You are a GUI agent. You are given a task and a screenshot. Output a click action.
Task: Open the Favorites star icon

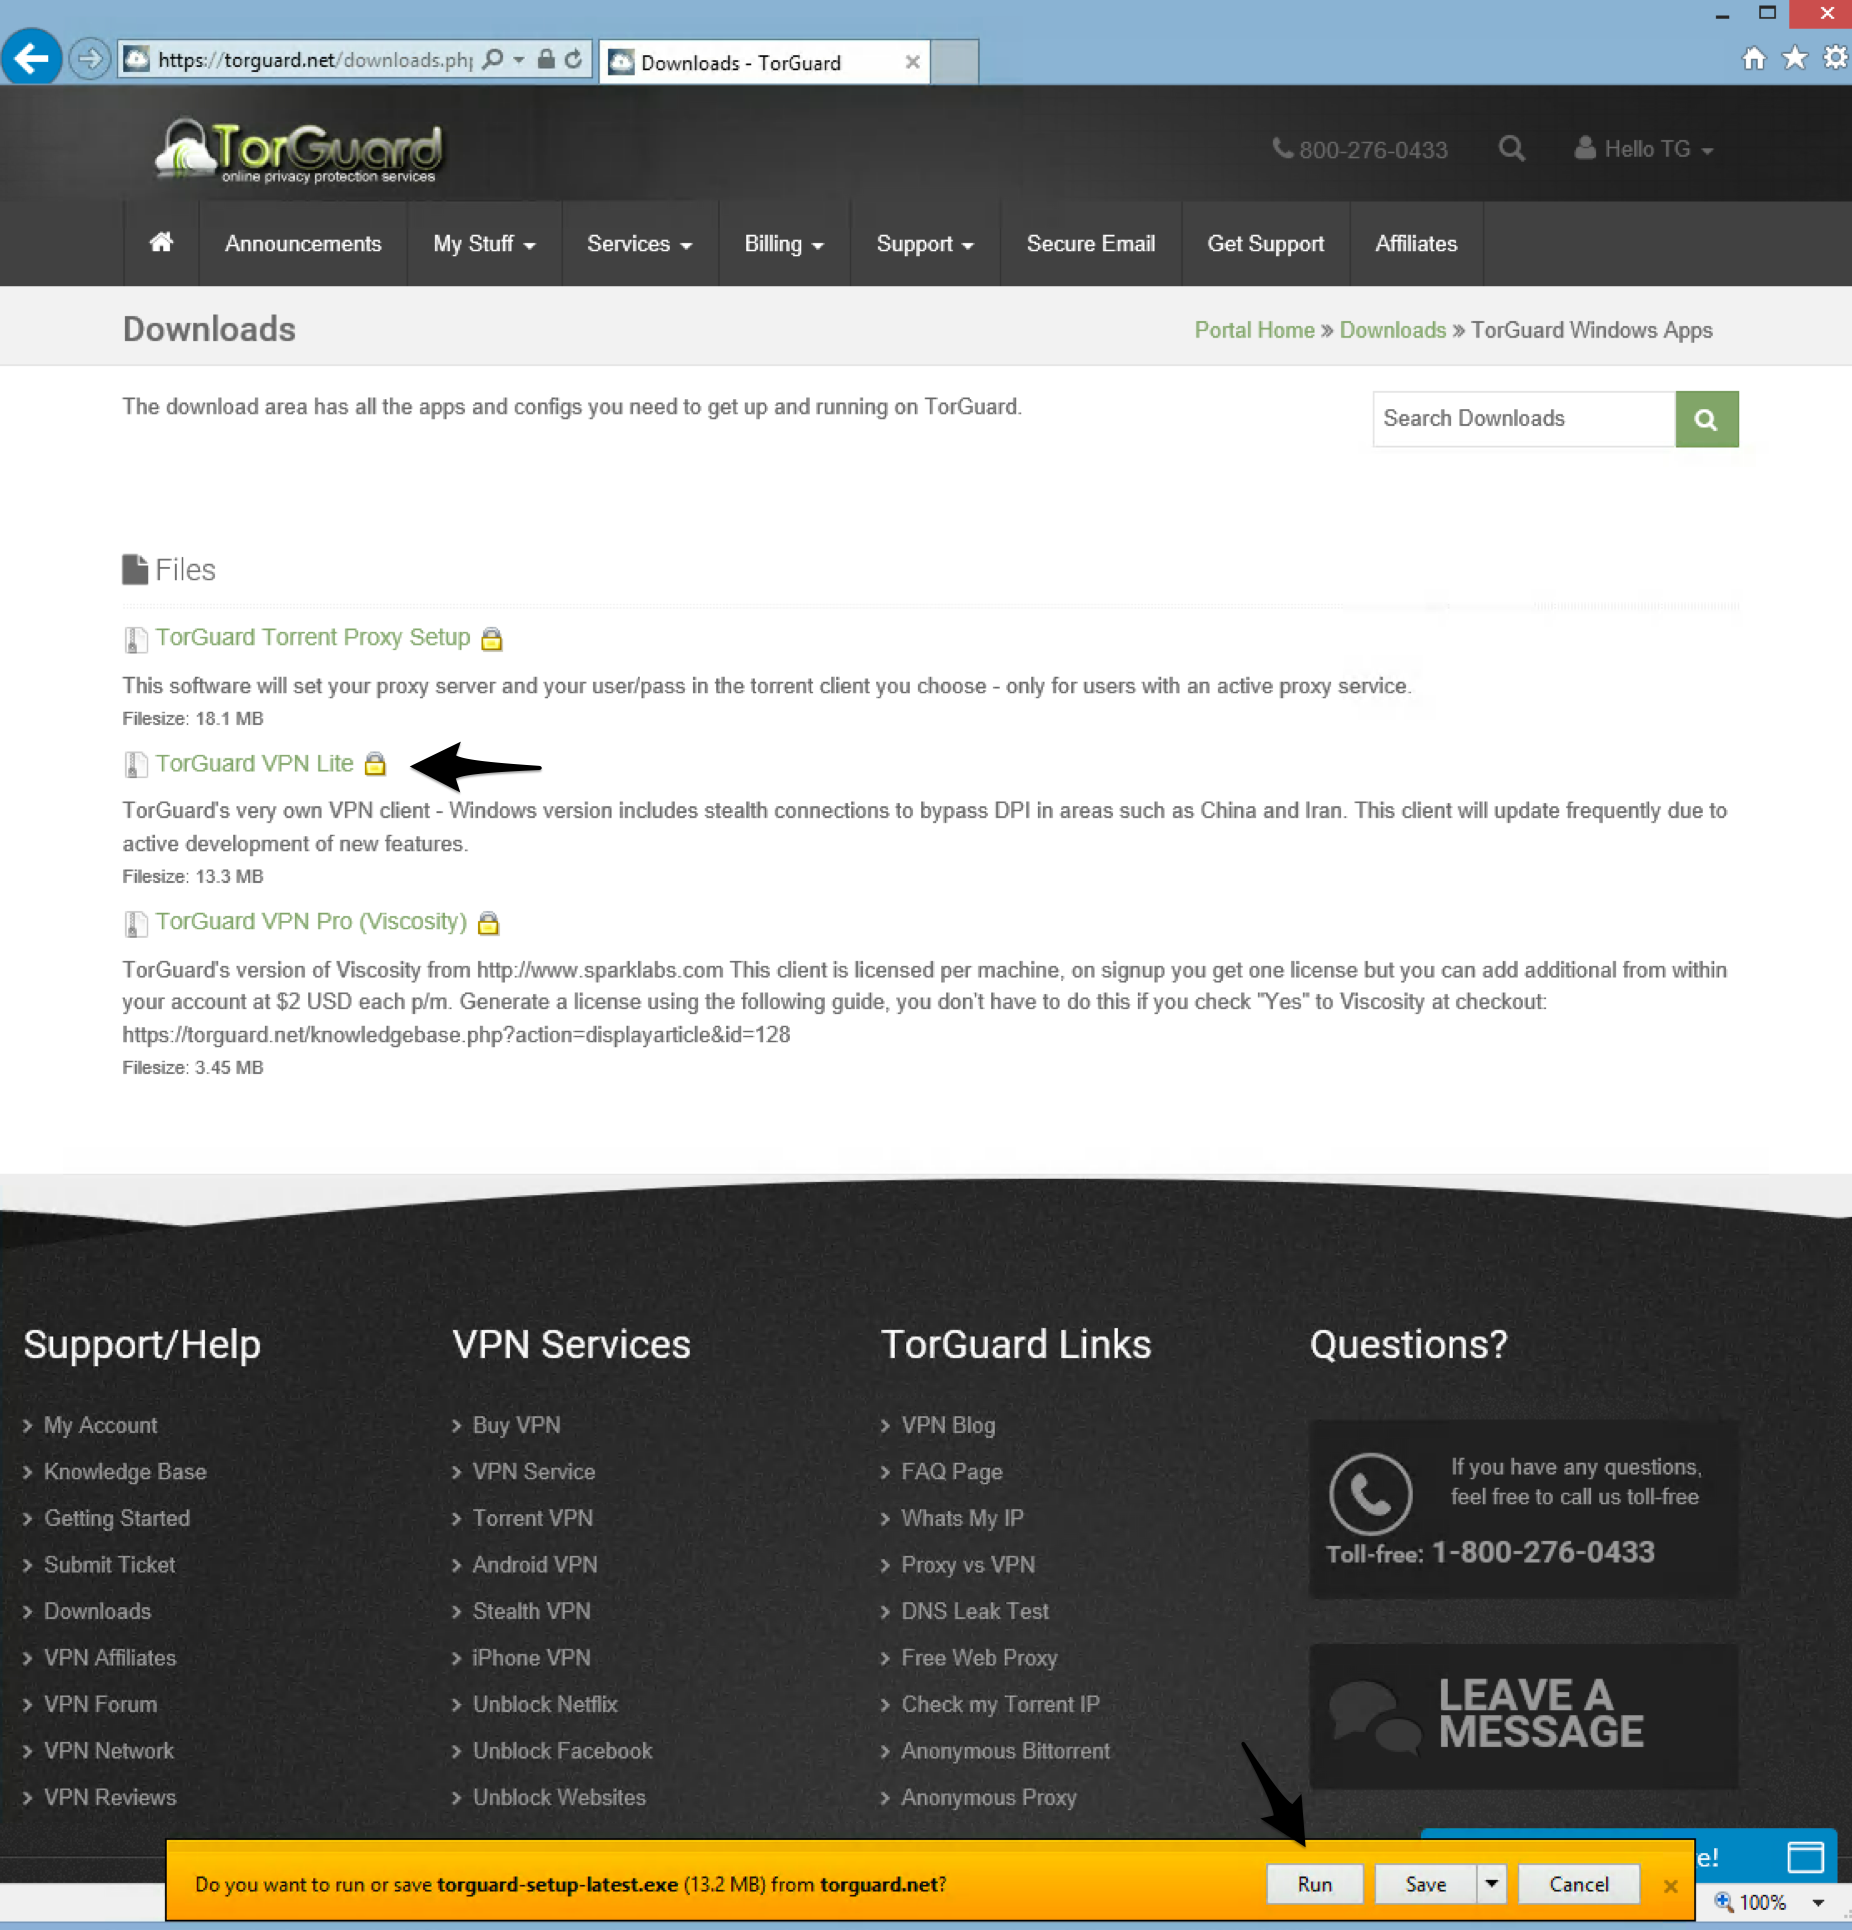click(x=1796, y=57)
